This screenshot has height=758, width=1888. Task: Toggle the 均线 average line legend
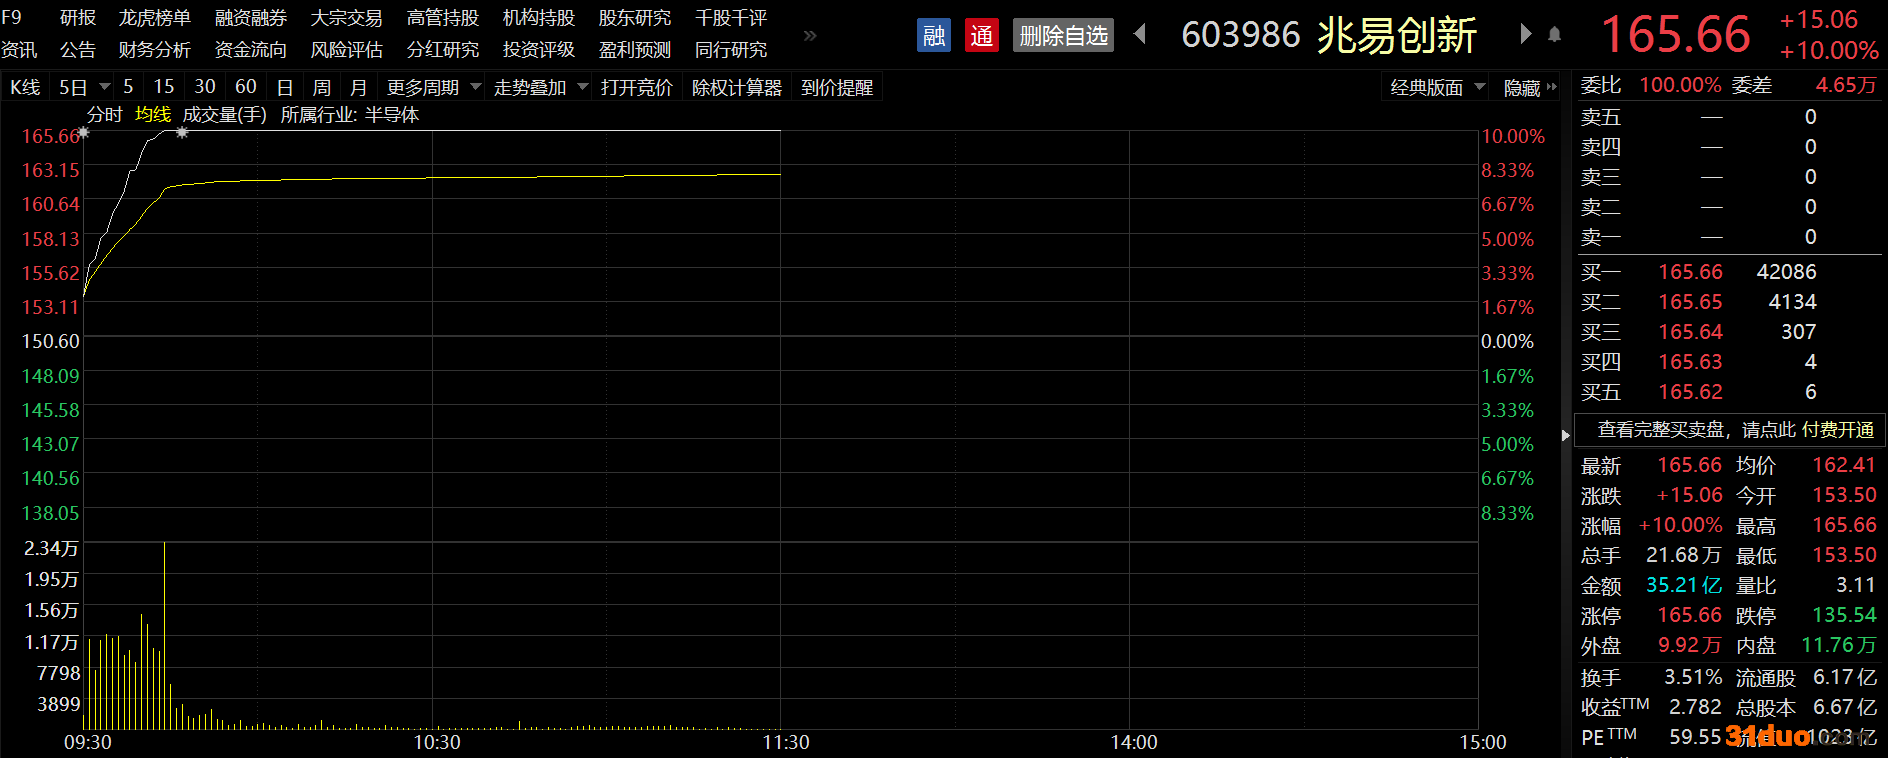click(153, 114)
